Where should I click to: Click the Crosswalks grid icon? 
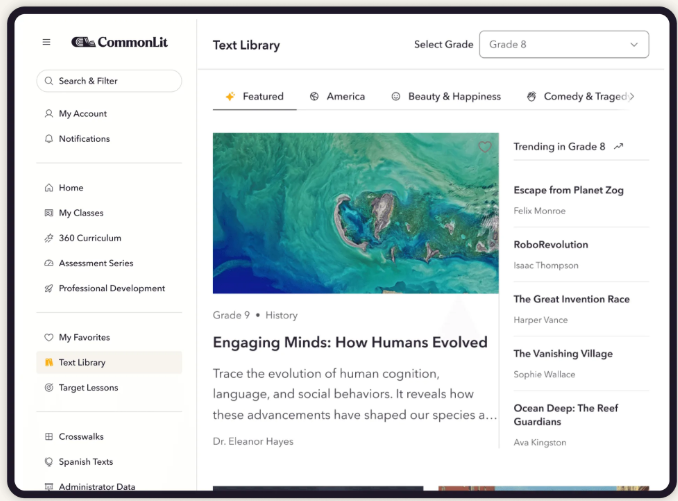click(x=49, y=437)
